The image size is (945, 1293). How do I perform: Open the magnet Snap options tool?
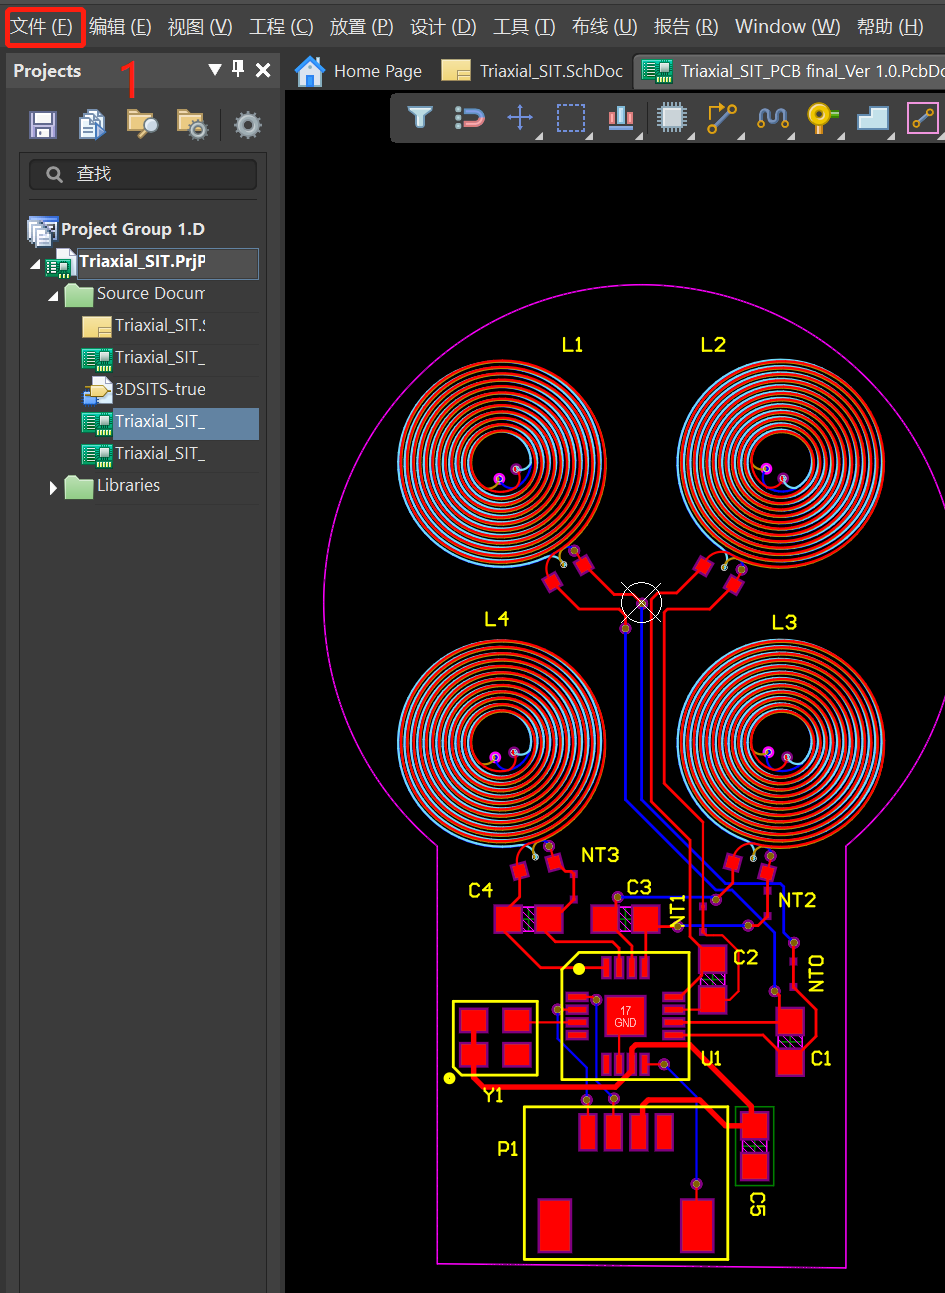pyautogui.click(x=470, y=118)
